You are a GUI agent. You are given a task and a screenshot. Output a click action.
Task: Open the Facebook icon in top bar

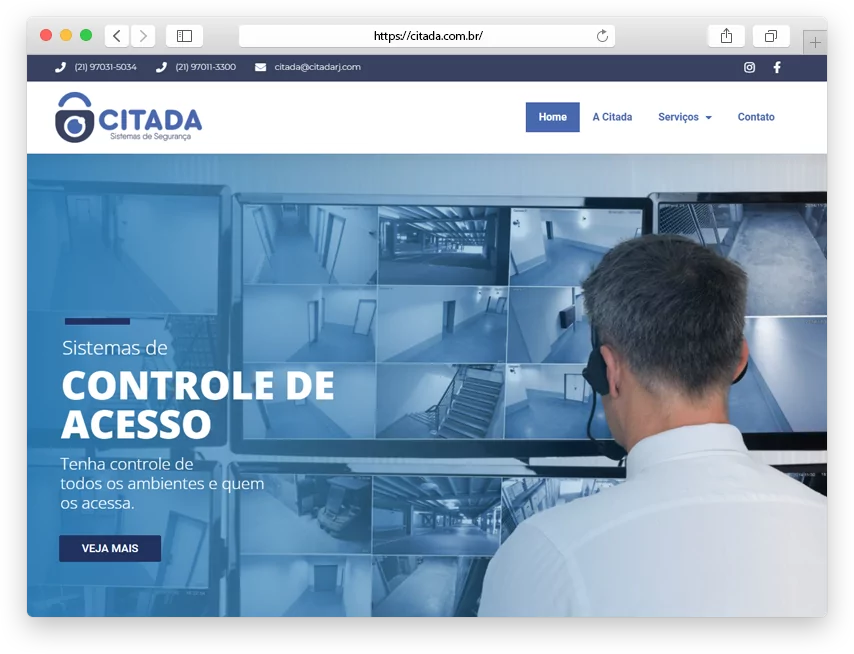coord(777,67)
